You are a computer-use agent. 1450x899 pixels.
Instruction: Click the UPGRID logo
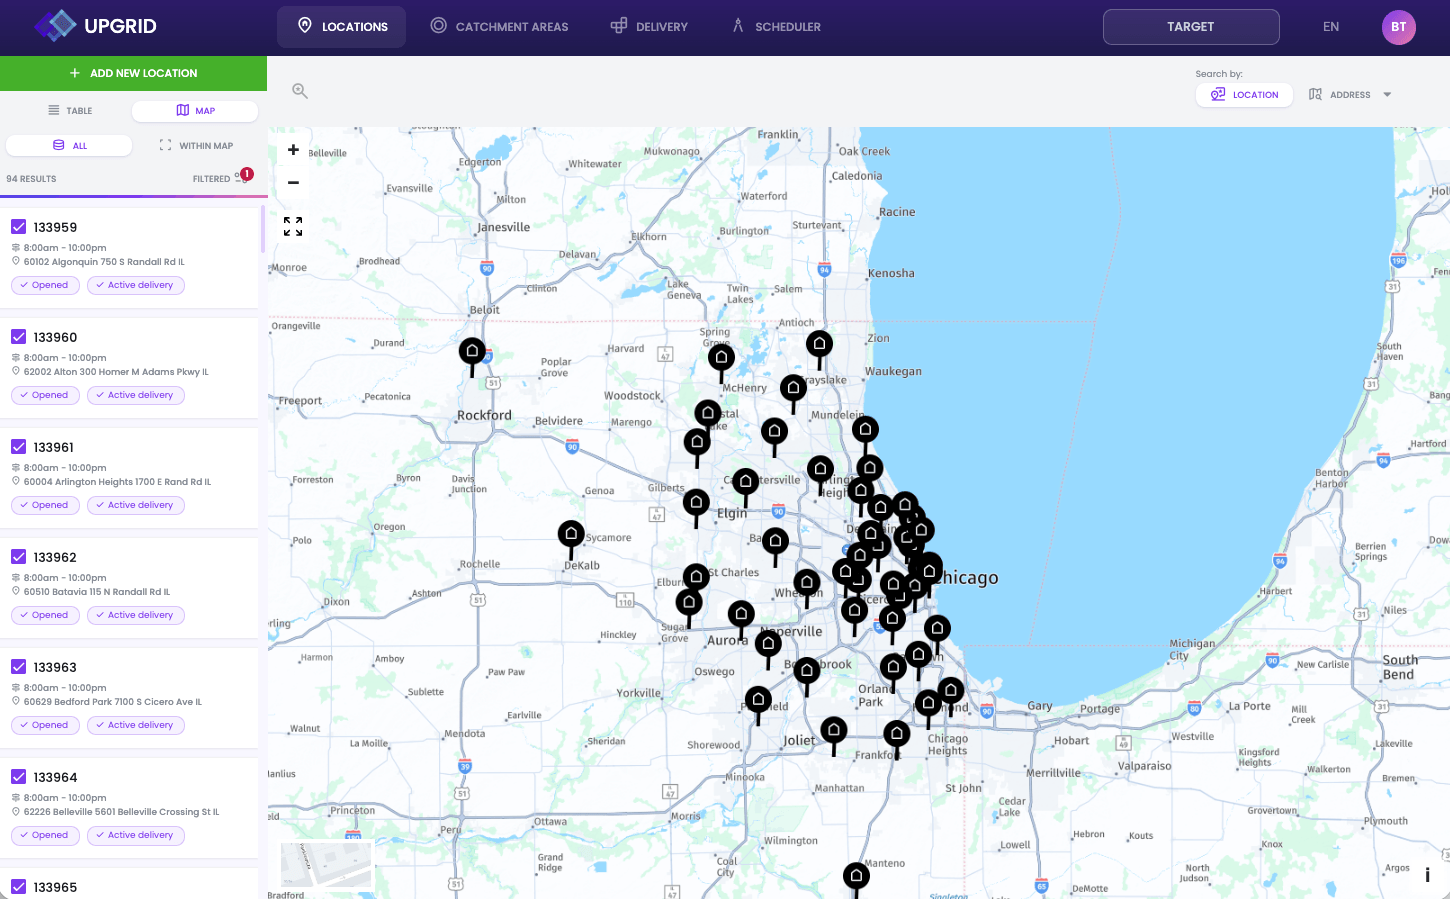point(96,26)
